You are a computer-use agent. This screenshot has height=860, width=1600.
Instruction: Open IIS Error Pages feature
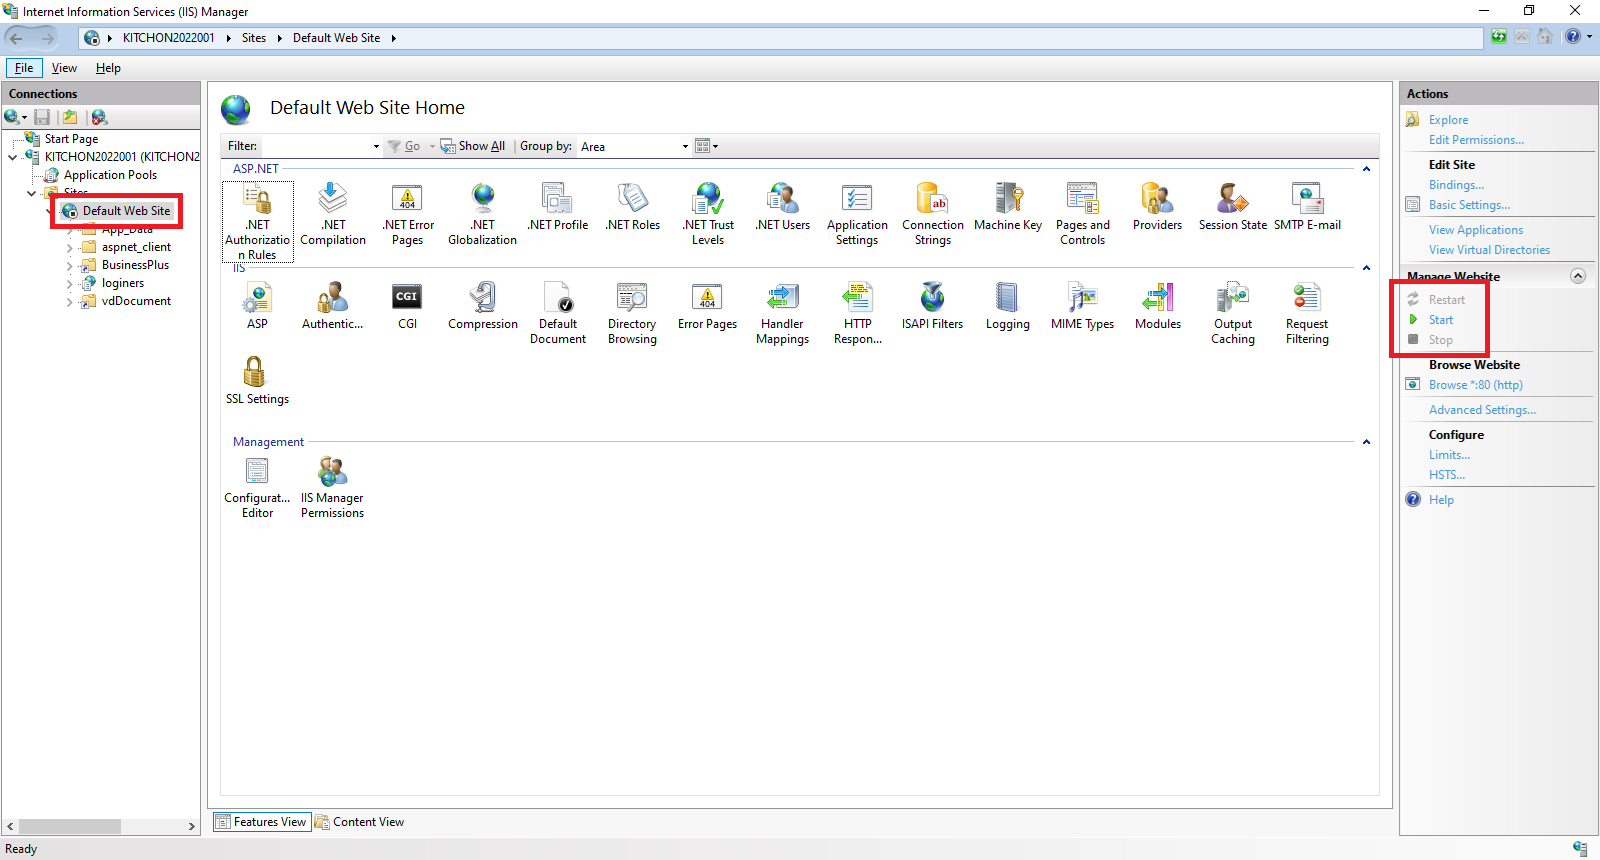(708, 306)
